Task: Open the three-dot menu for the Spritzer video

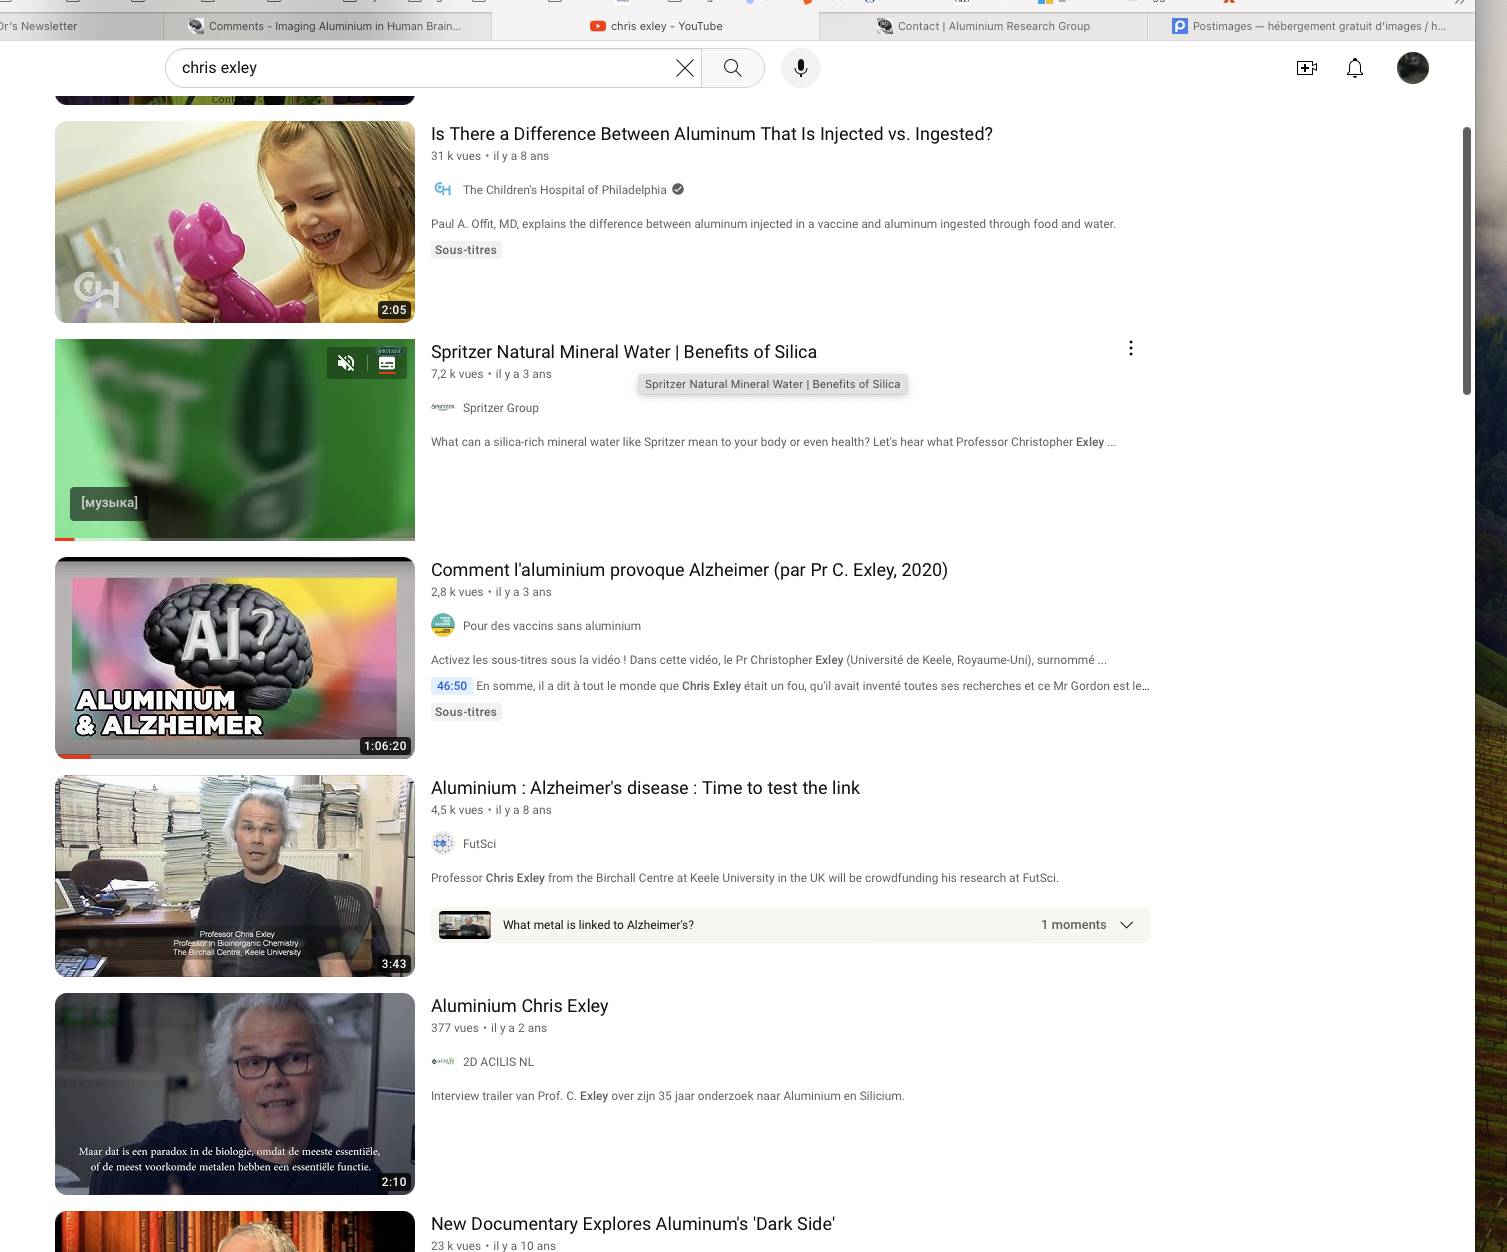Action: point(1131,348)
